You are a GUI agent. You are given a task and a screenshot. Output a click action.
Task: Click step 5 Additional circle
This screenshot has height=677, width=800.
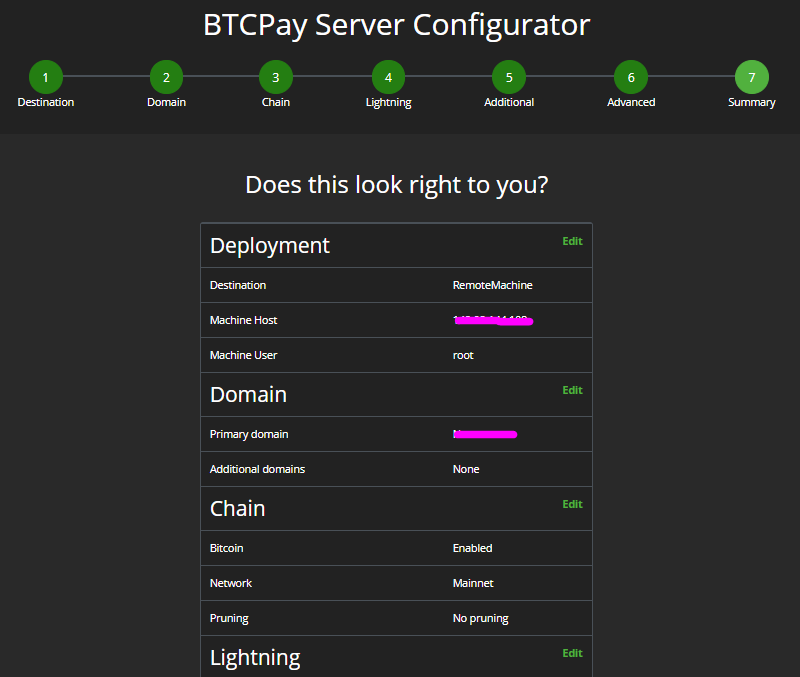[509, 77]
